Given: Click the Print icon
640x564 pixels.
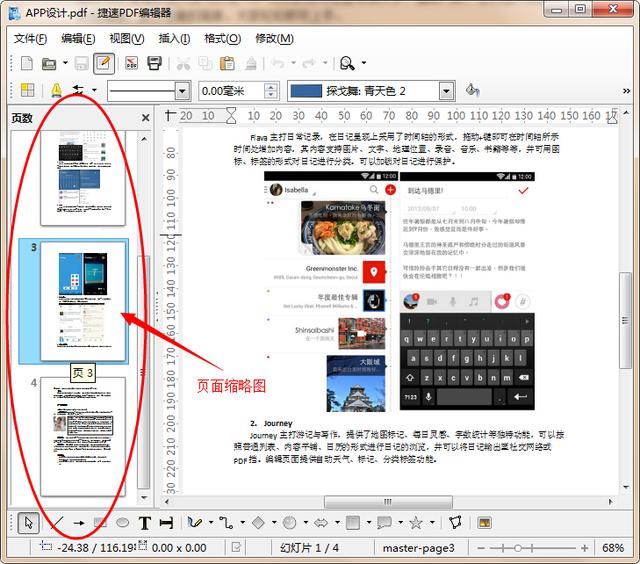Looking at the screenshot, I should [x=155, y=63].
